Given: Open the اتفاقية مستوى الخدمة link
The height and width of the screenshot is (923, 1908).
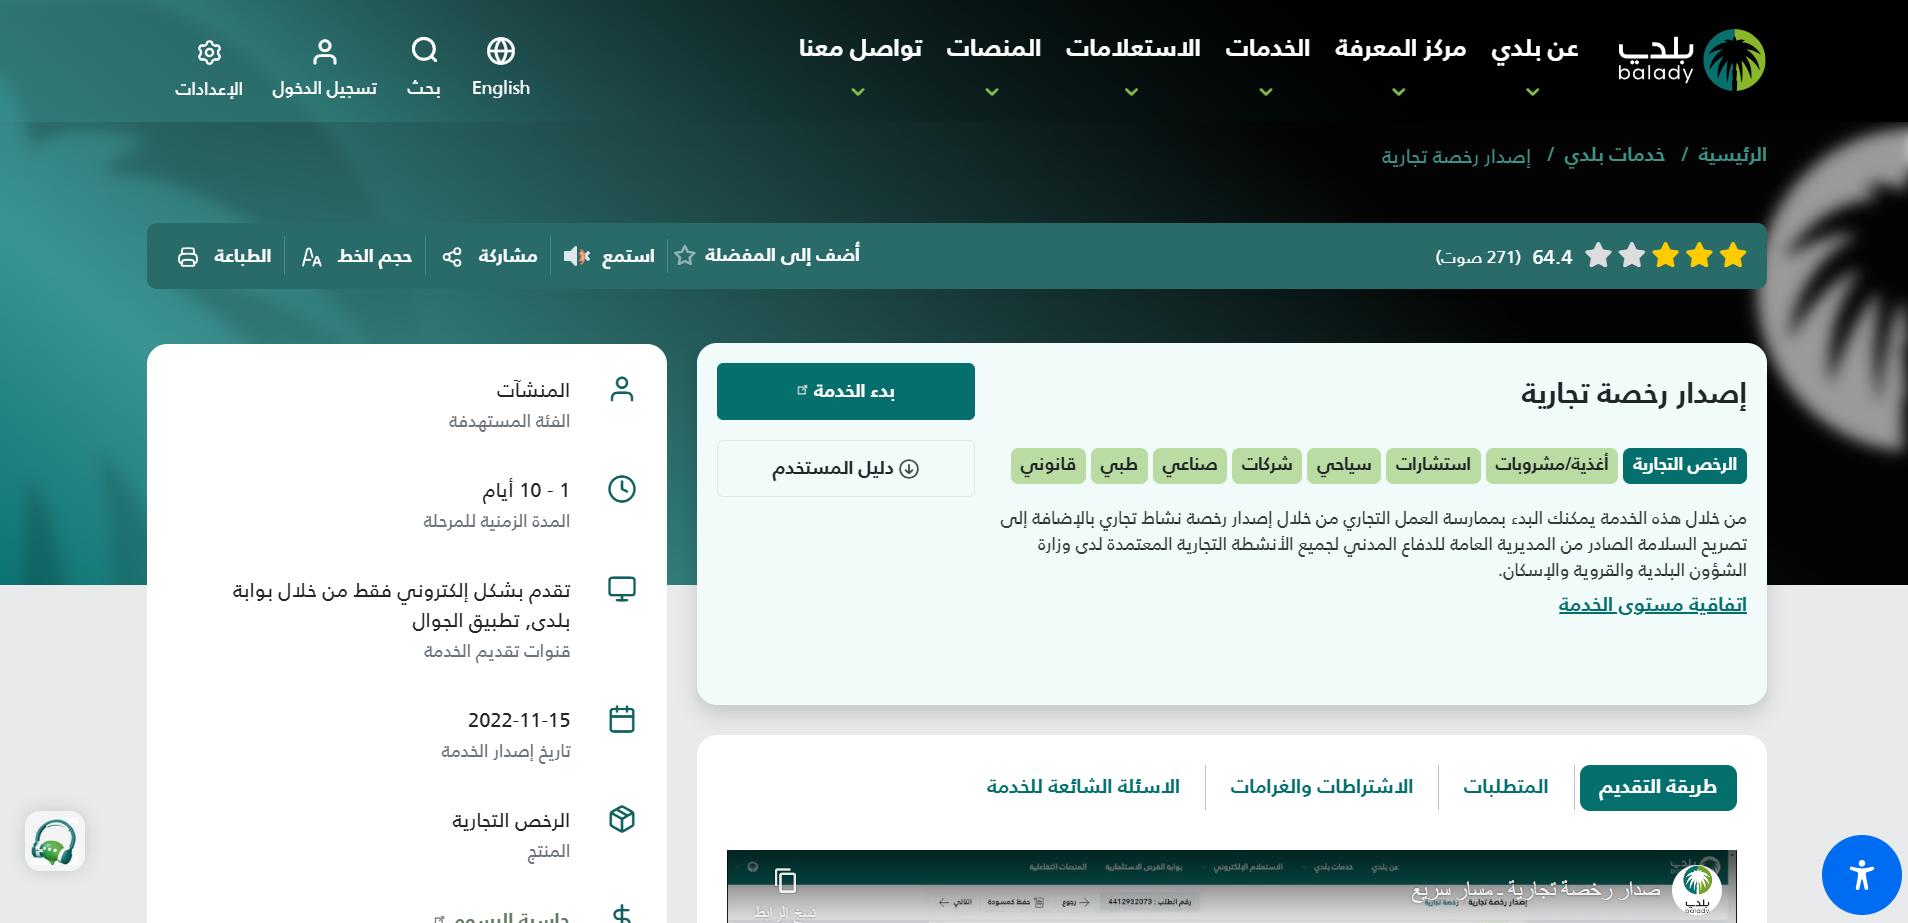Looking at the screenshot, I should coord(1652,604).
